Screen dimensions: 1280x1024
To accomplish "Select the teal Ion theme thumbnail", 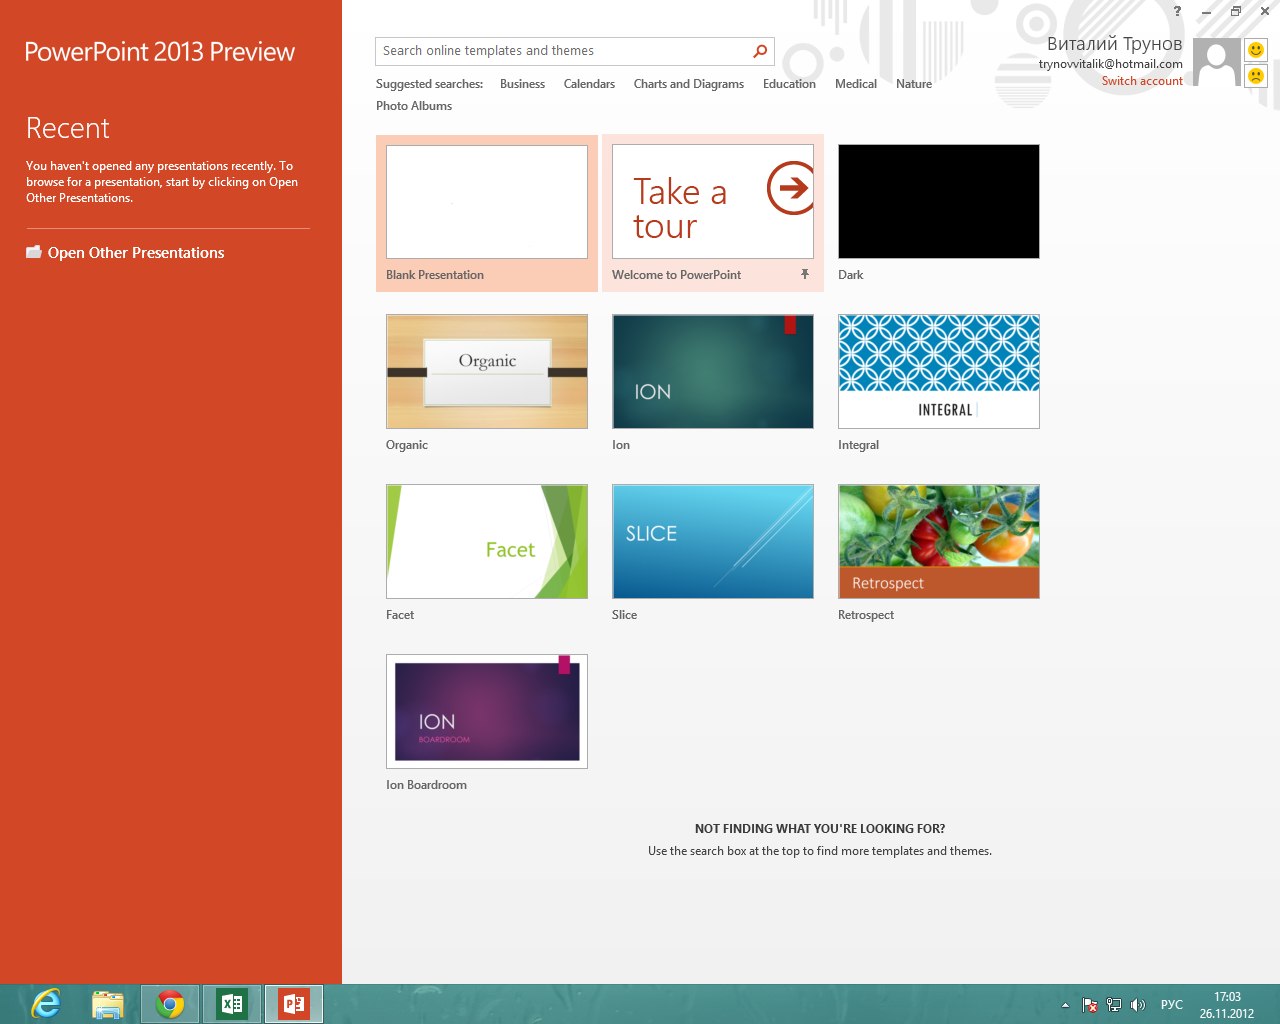I will click(x=713, y=372).
